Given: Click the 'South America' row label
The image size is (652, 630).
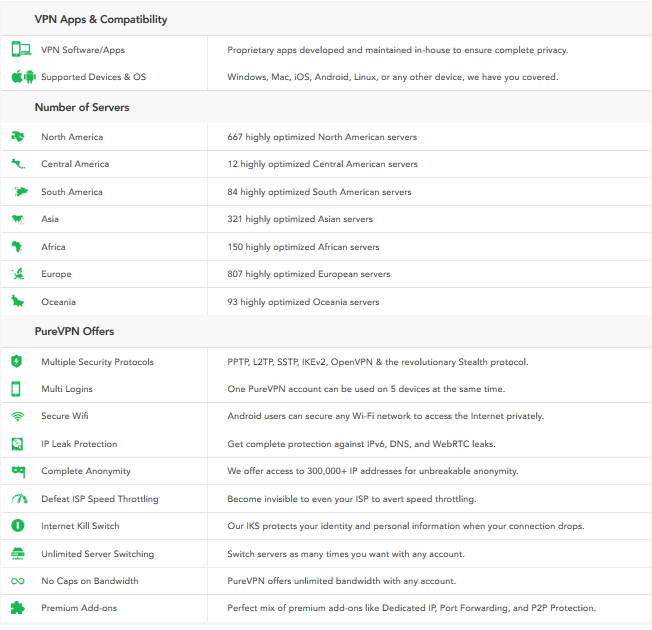Looking at the screenshot, I should point(72,192).
